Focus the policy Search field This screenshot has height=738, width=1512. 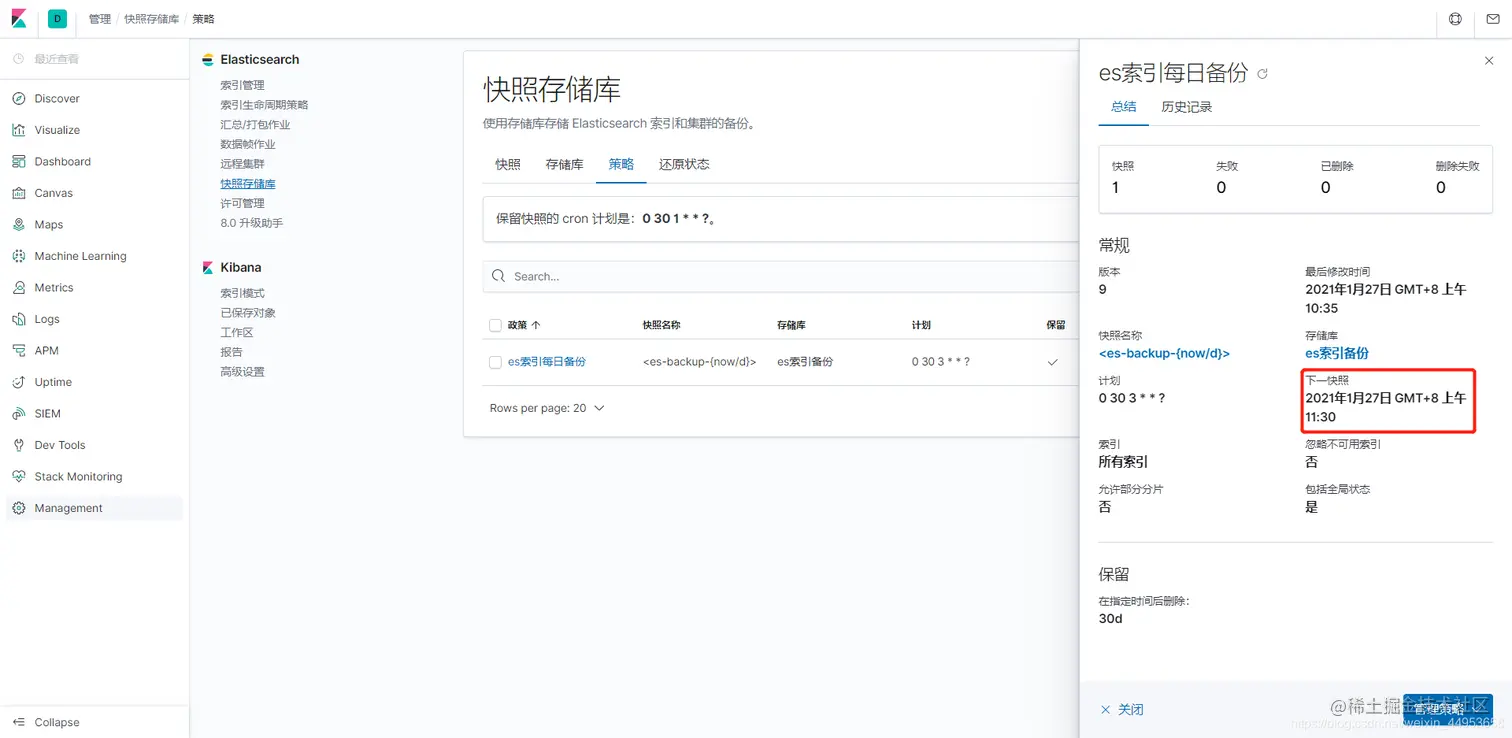(780, 276)
